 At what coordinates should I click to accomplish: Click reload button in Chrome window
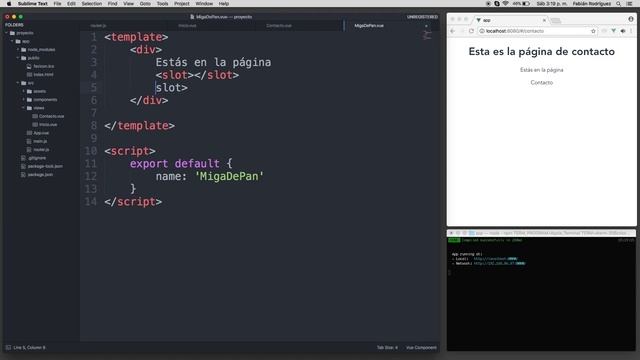point(471,31)
